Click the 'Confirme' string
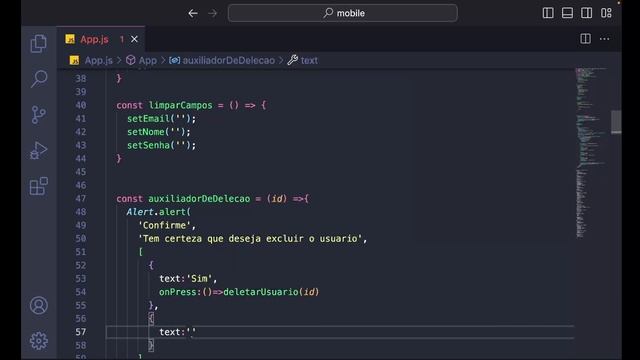 click(x=164, y=225)
